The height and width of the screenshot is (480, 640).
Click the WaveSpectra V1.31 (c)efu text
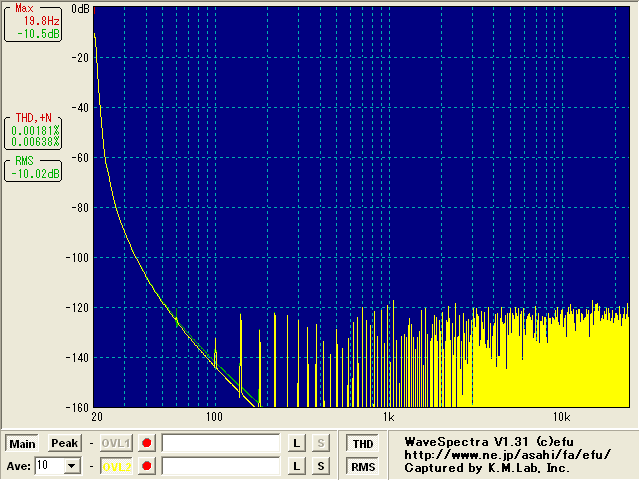tap(489, 442)
